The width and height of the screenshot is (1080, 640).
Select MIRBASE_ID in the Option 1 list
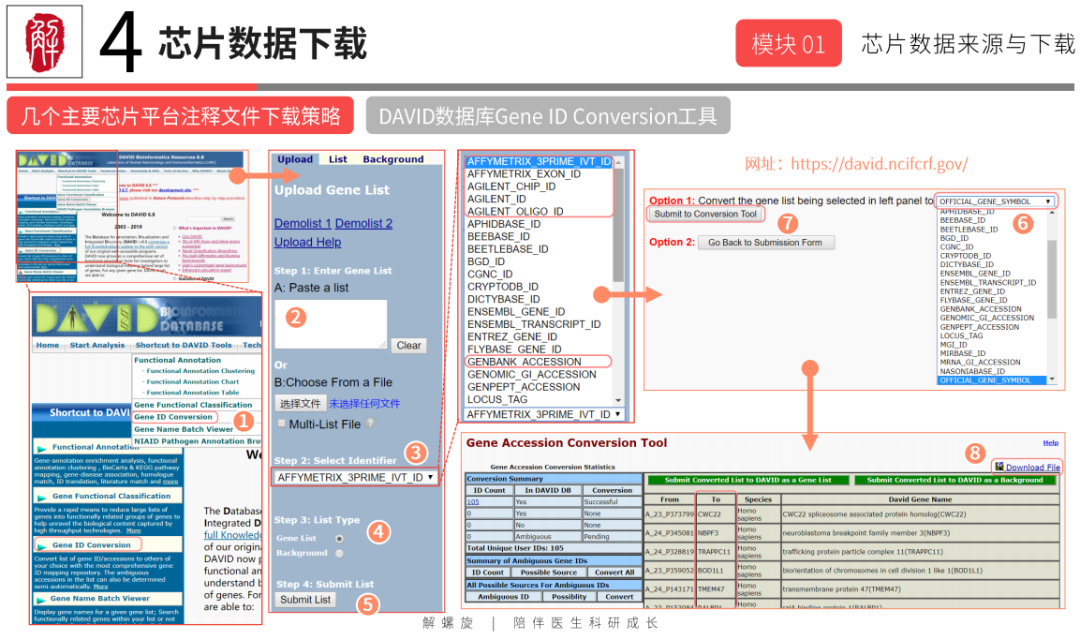point(962,353)
